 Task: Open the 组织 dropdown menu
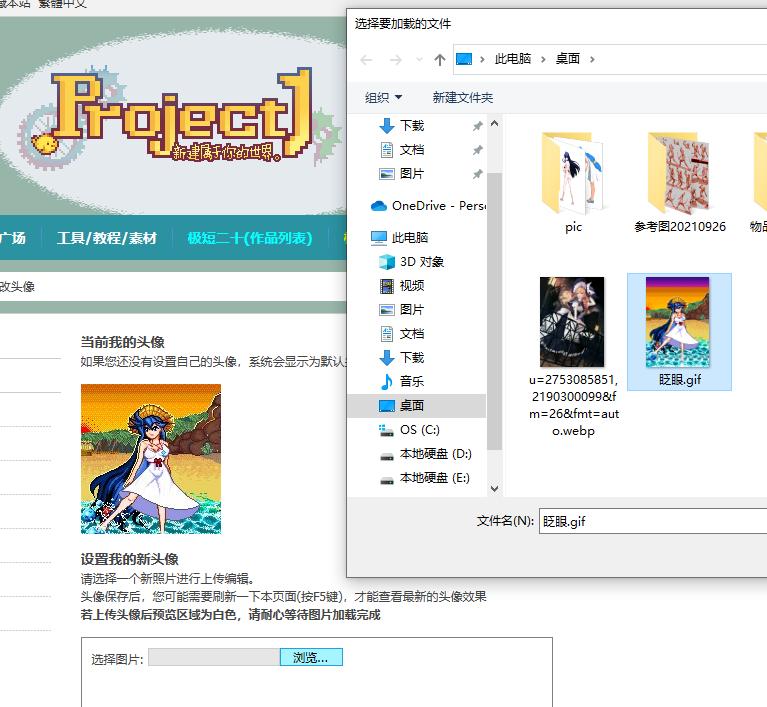click(x=384, y=97)
